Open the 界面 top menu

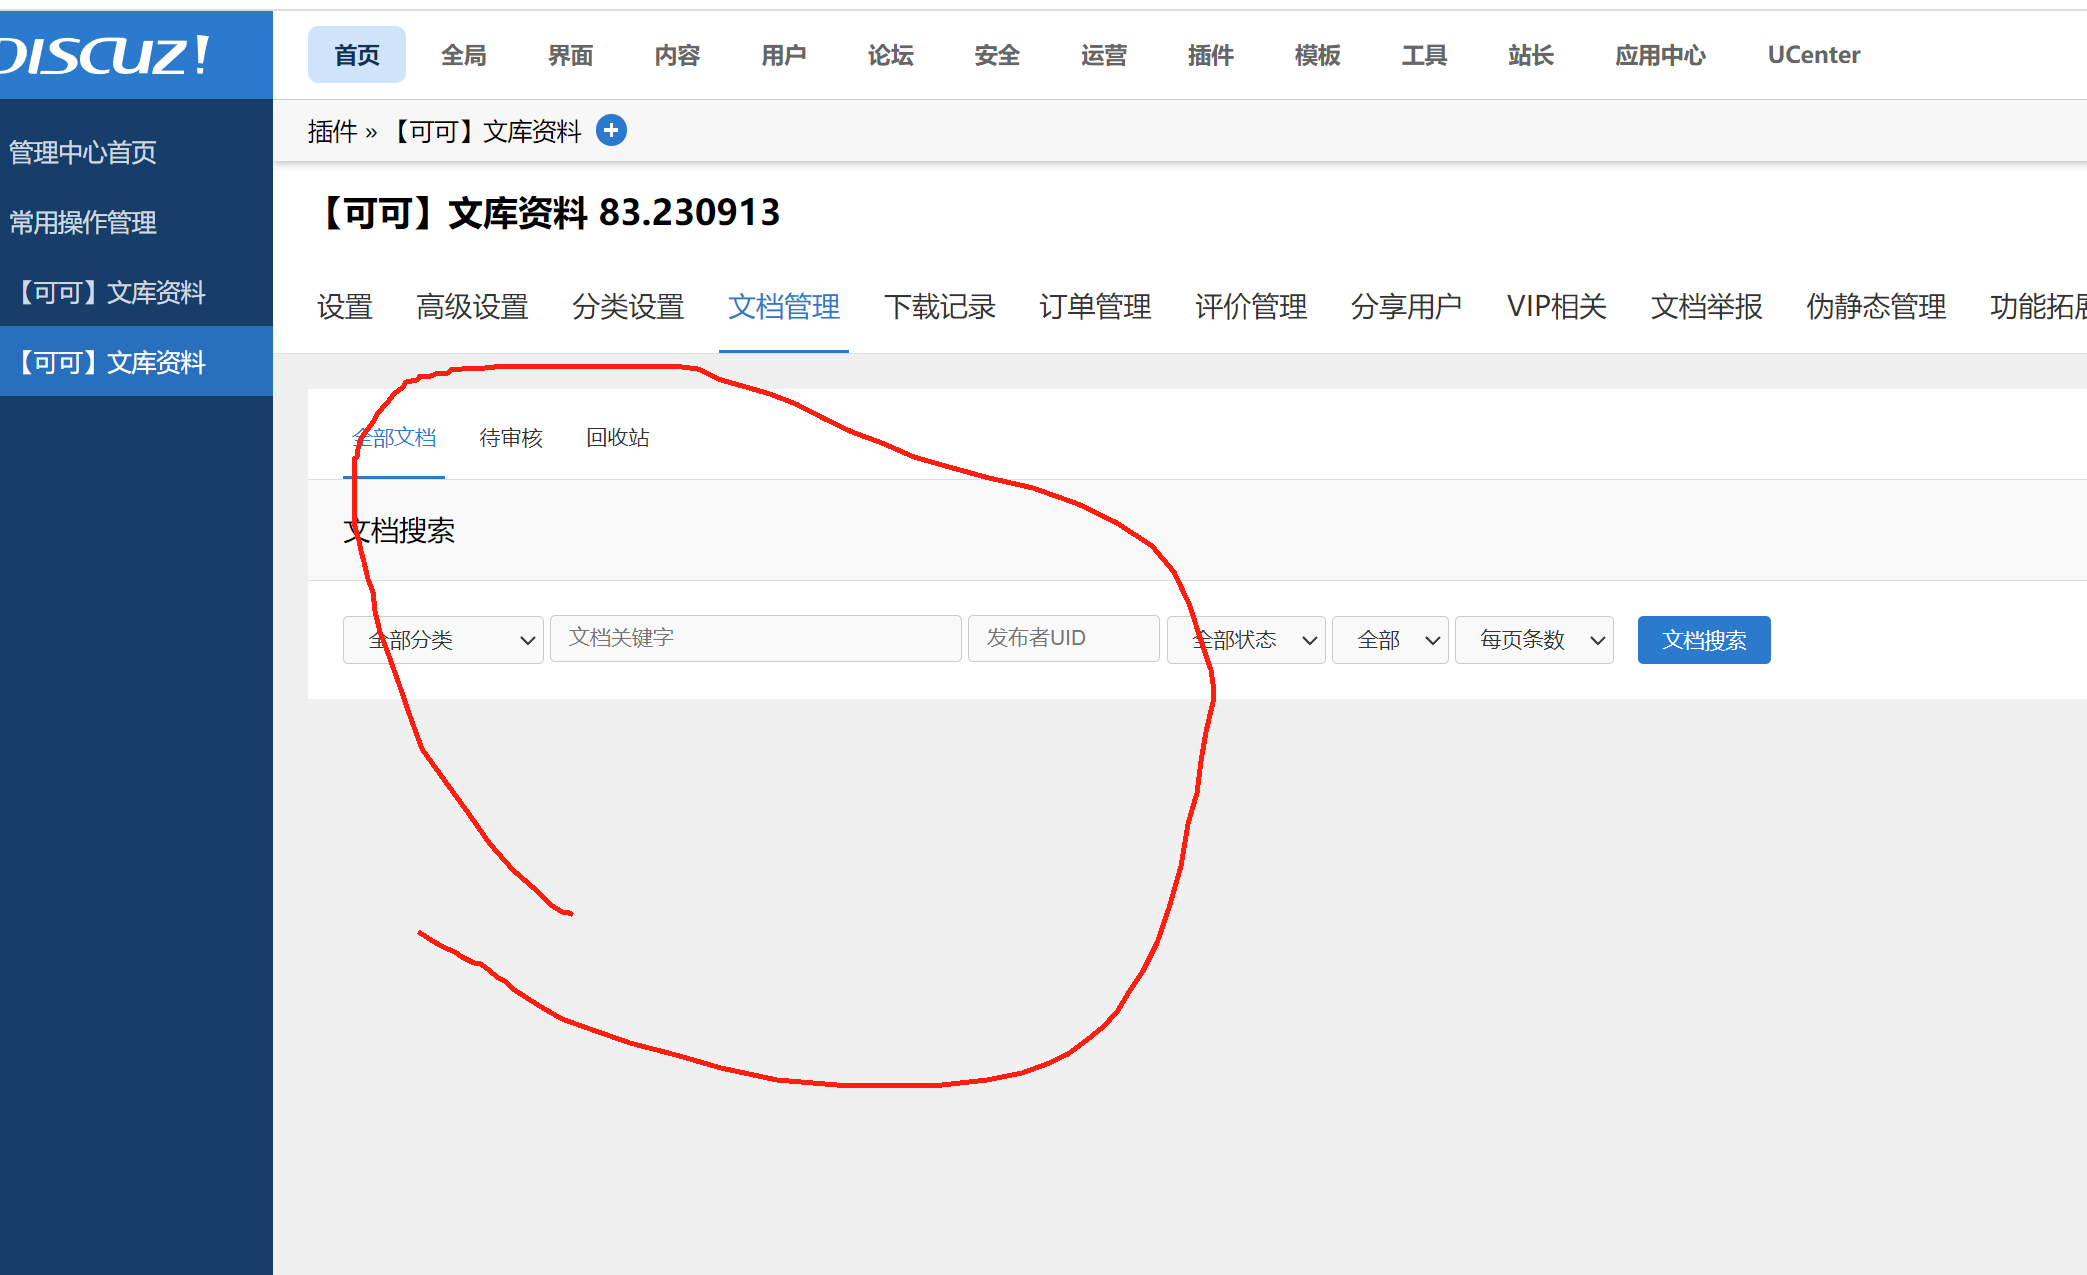(571, 55)
